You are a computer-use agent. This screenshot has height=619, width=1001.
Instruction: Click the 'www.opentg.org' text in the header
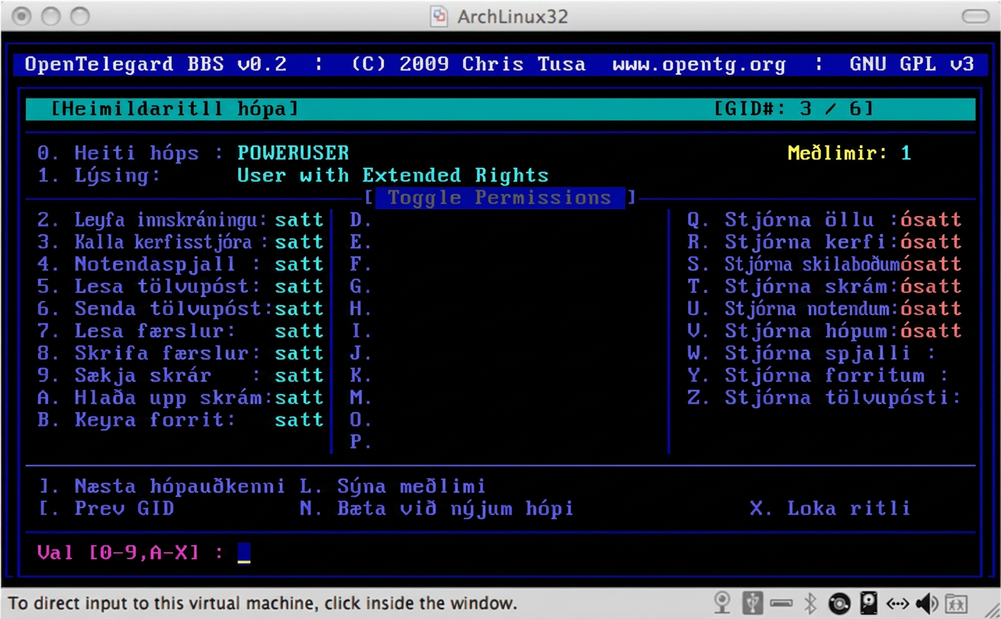699,64
